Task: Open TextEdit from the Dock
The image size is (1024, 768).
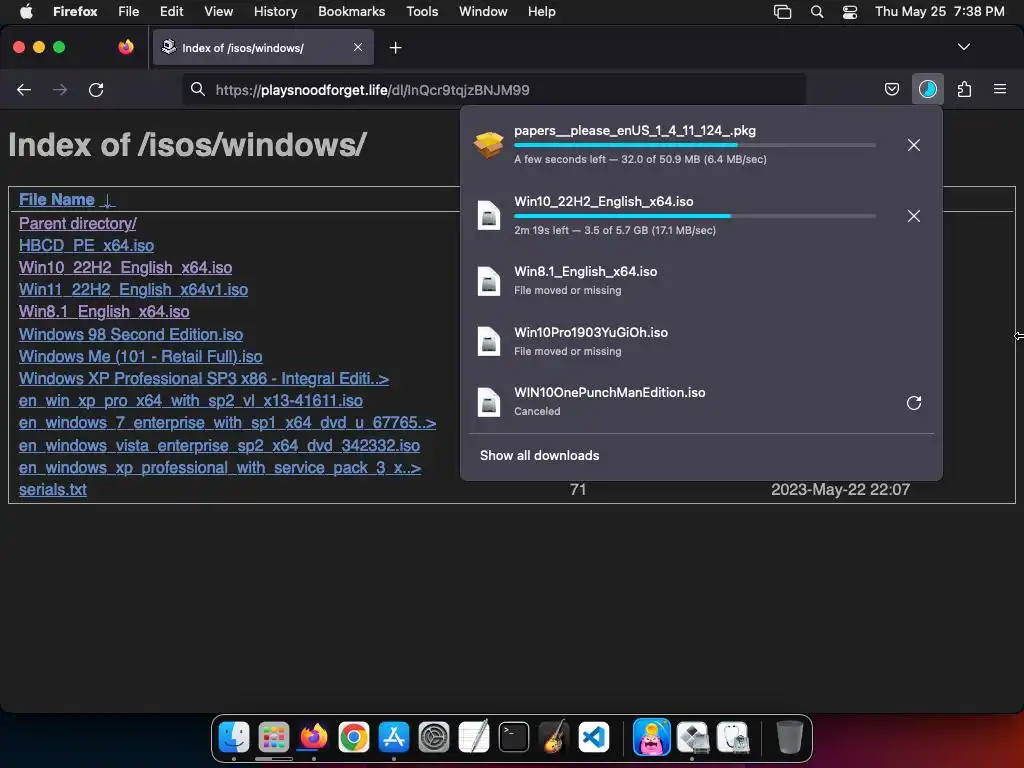Action: [x=474, y=737]
